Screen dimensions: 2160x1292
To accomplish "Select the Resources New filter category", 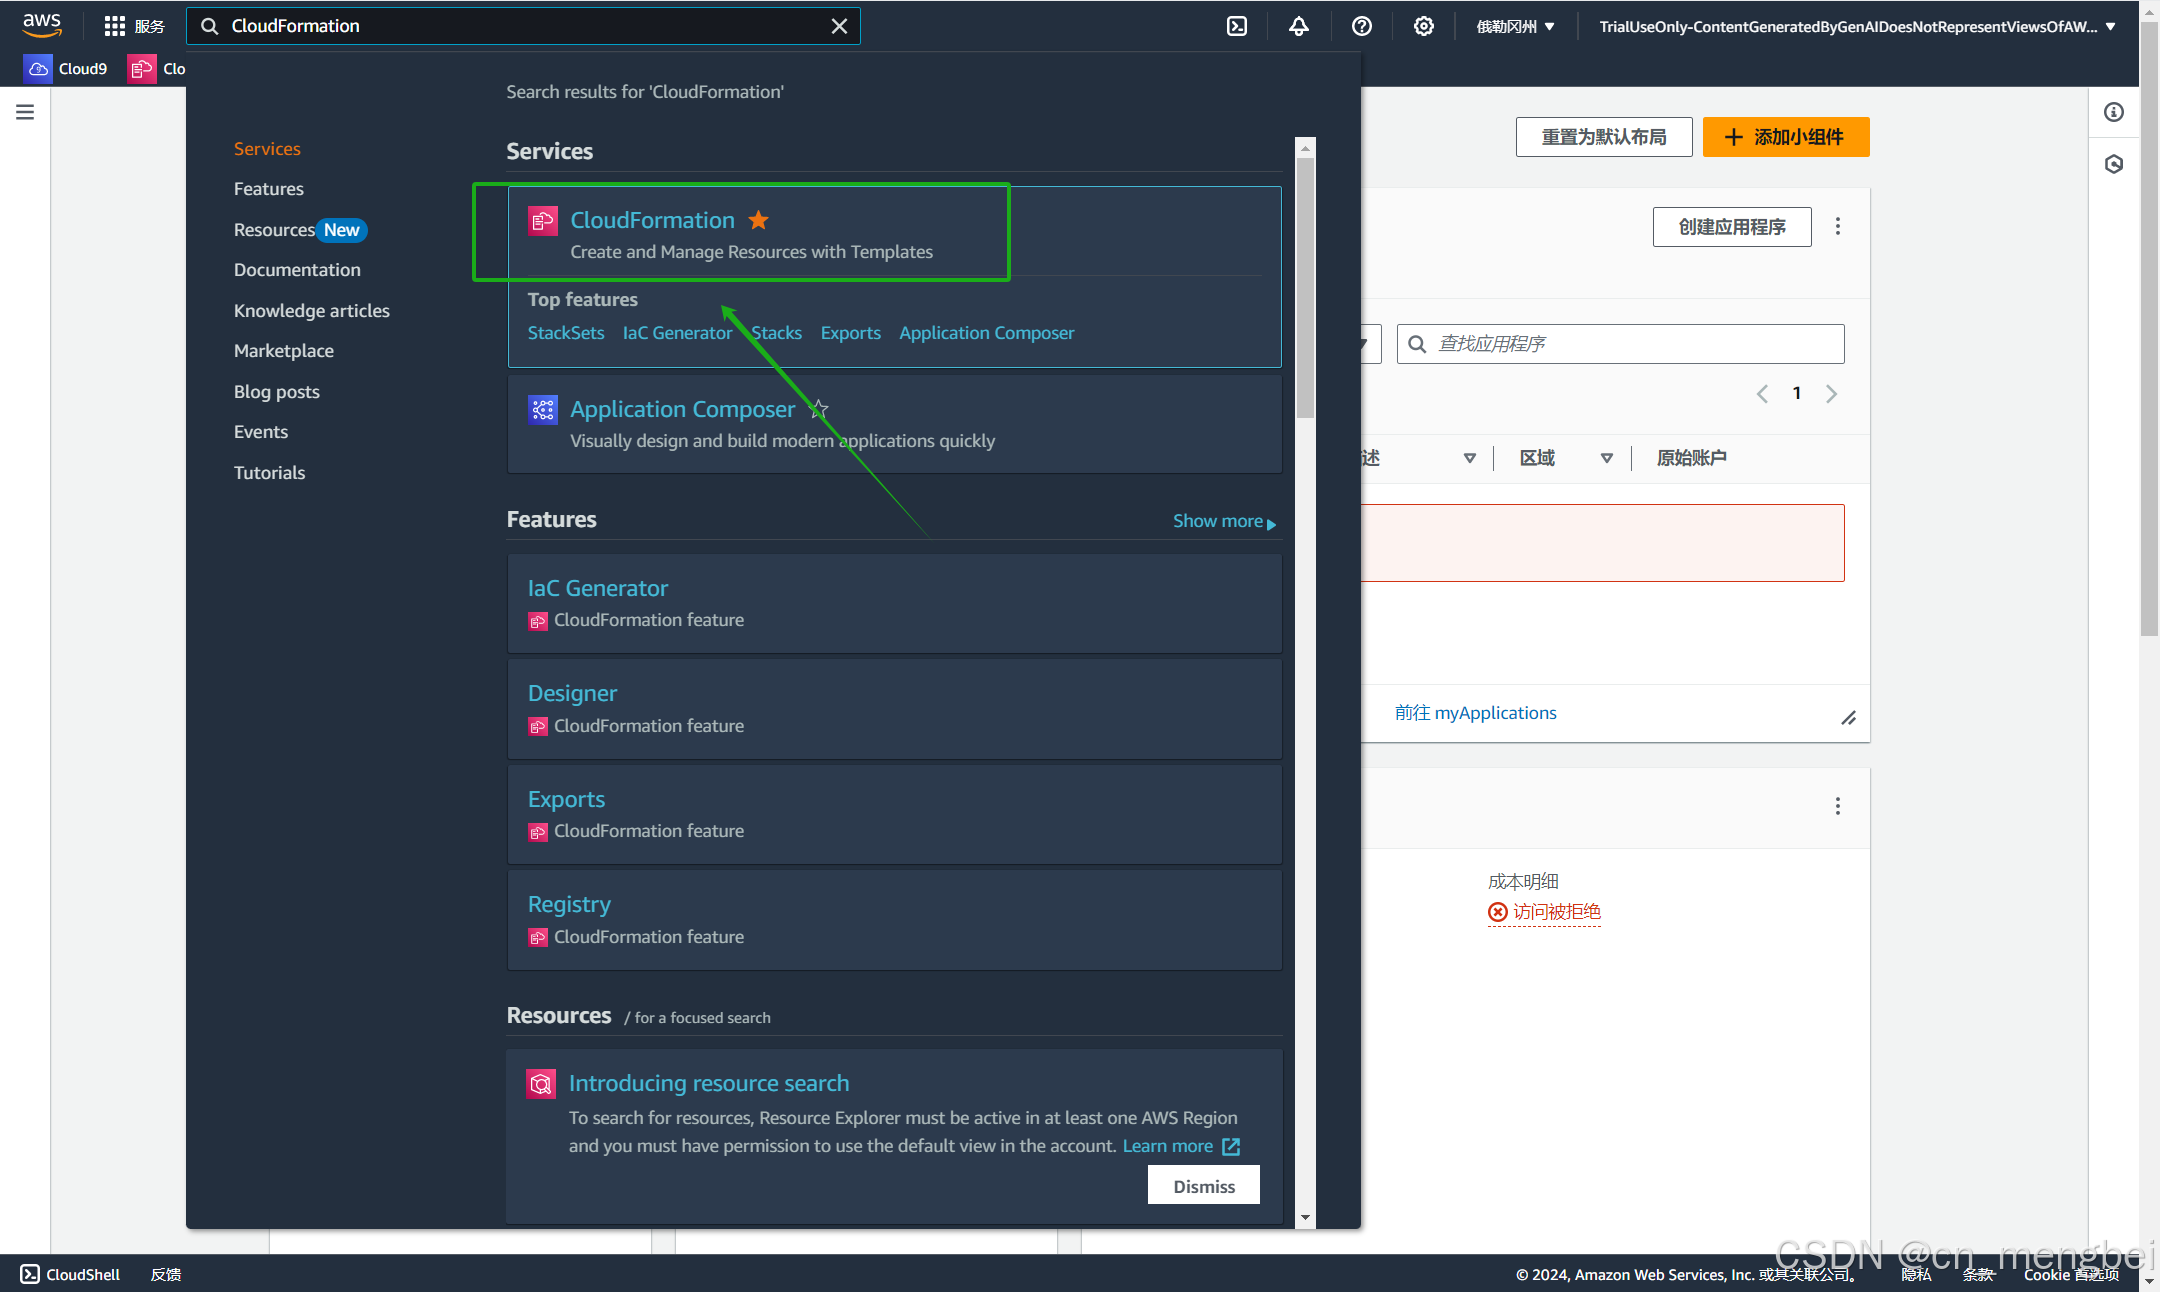I will [300, 230].
